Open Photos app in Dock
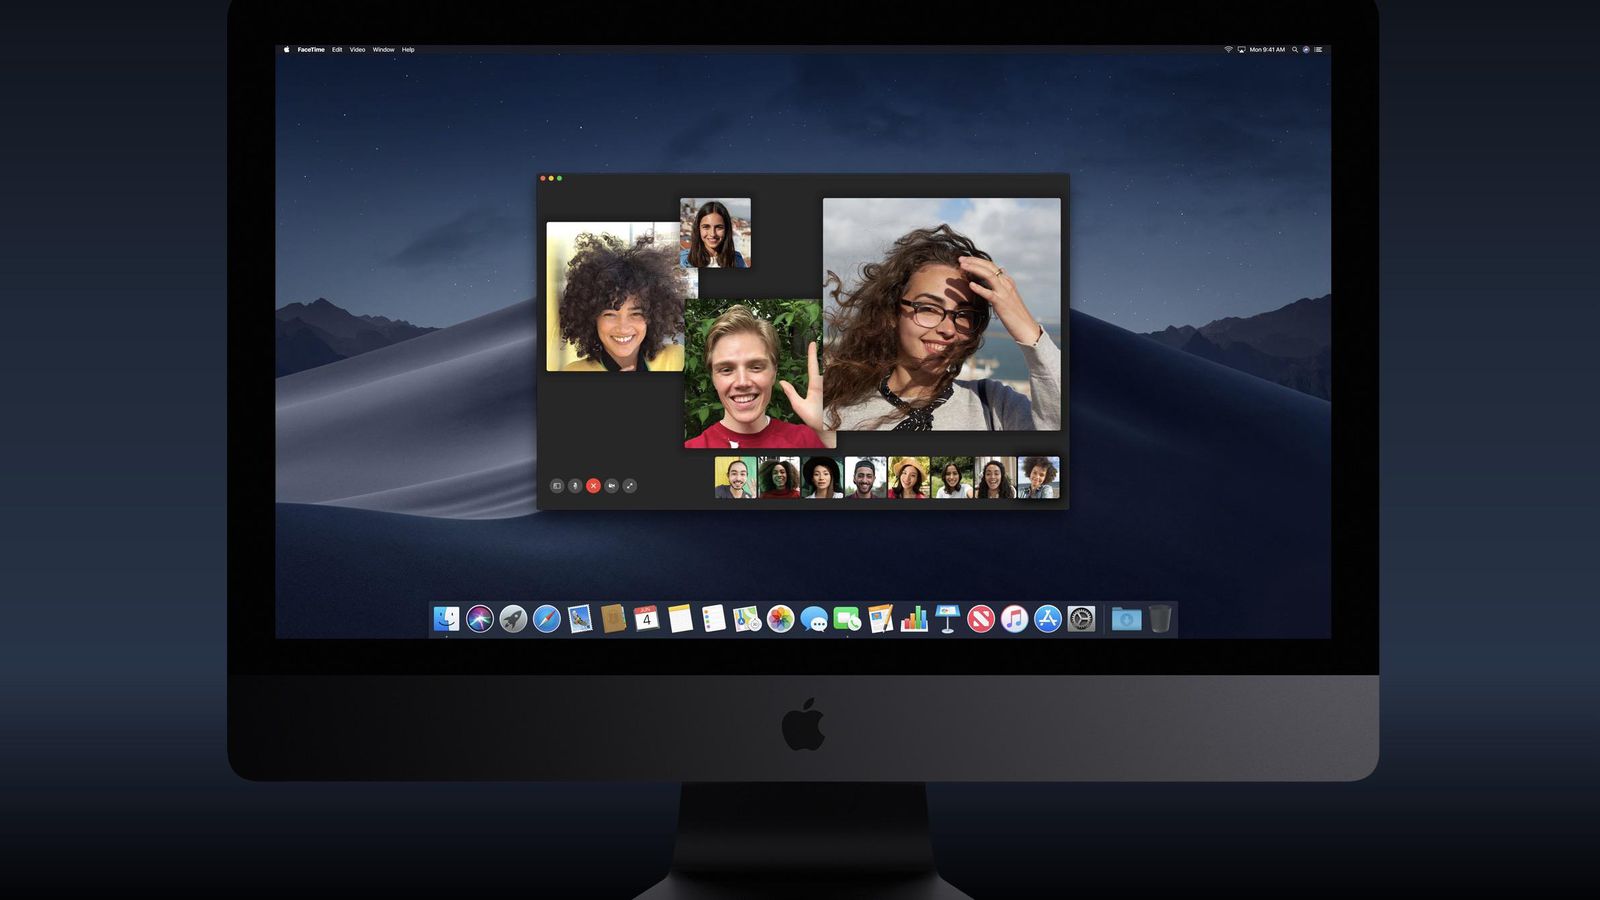The image size is (1600, 900). (x=781, y=619)
